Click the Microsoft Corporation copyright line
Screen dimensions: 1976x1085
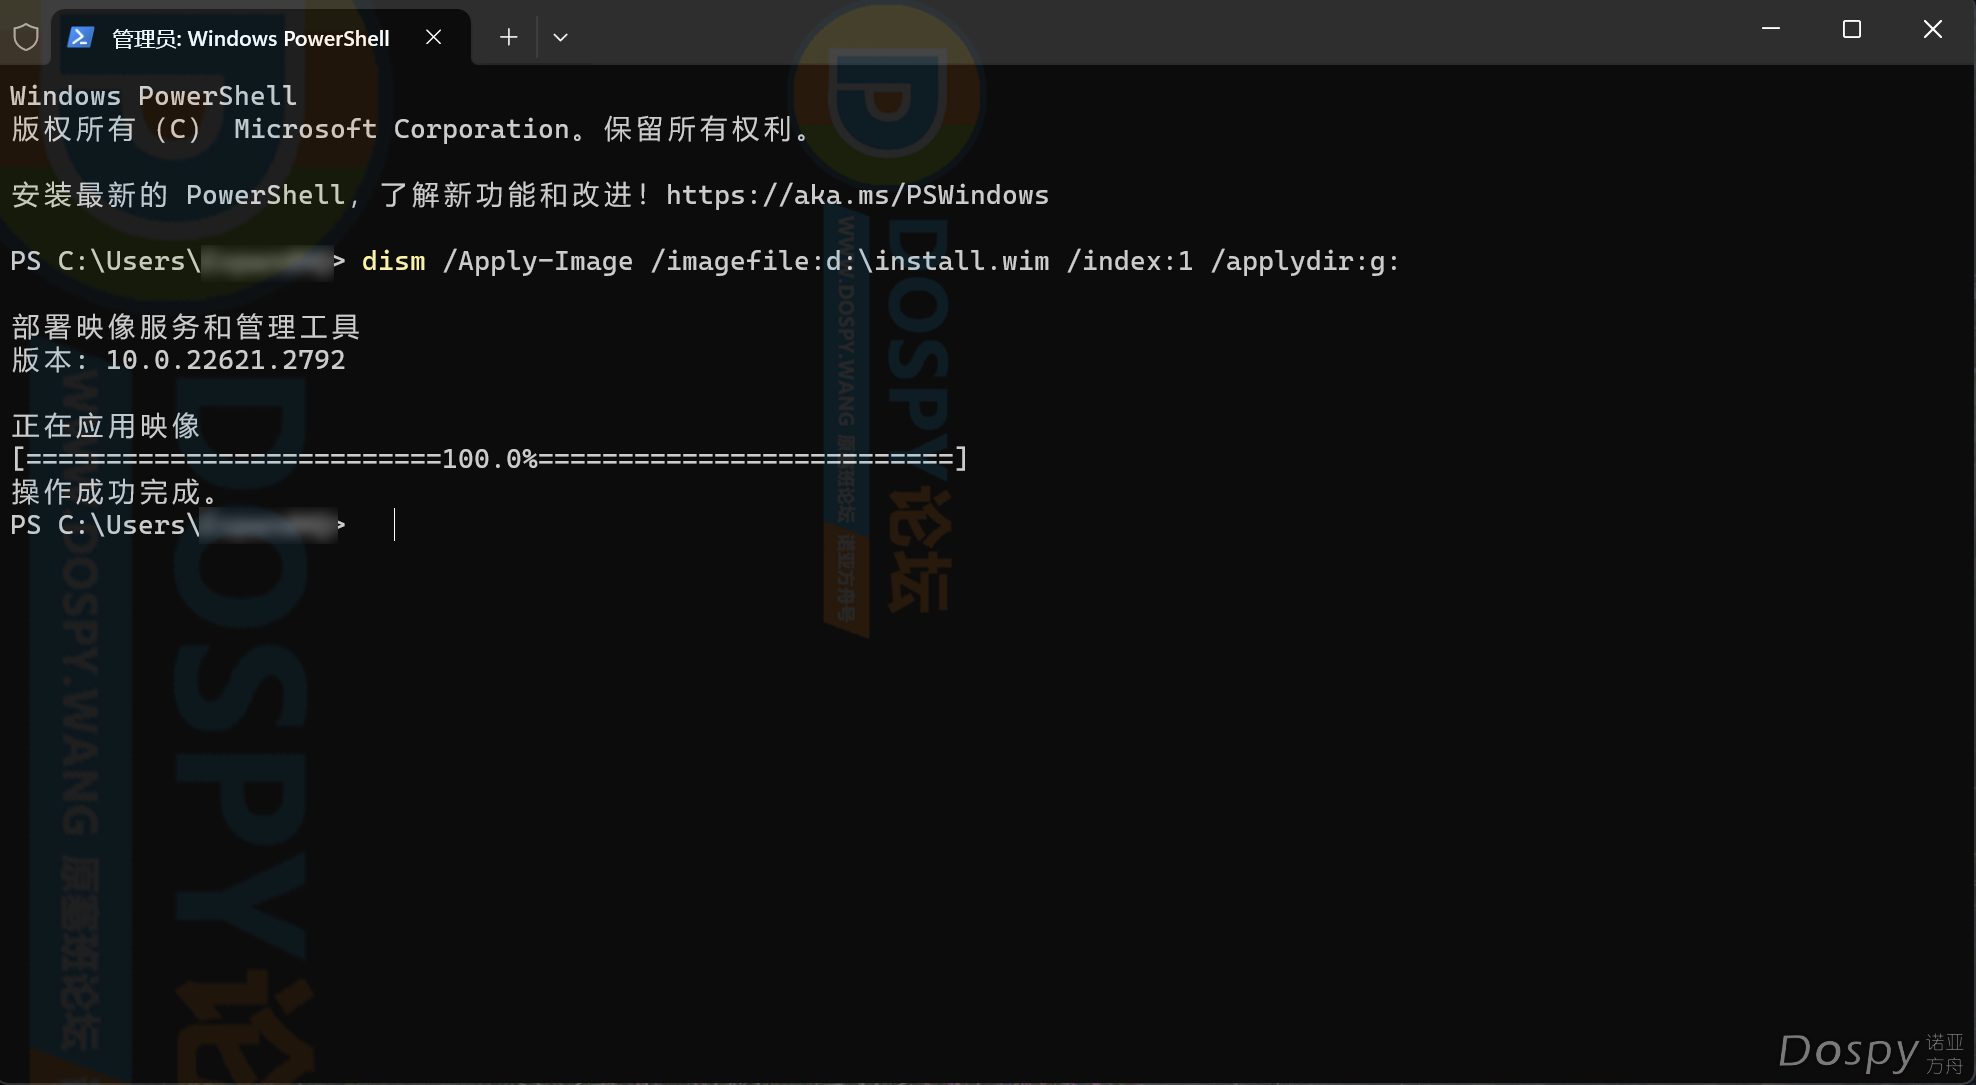point(410,129)
